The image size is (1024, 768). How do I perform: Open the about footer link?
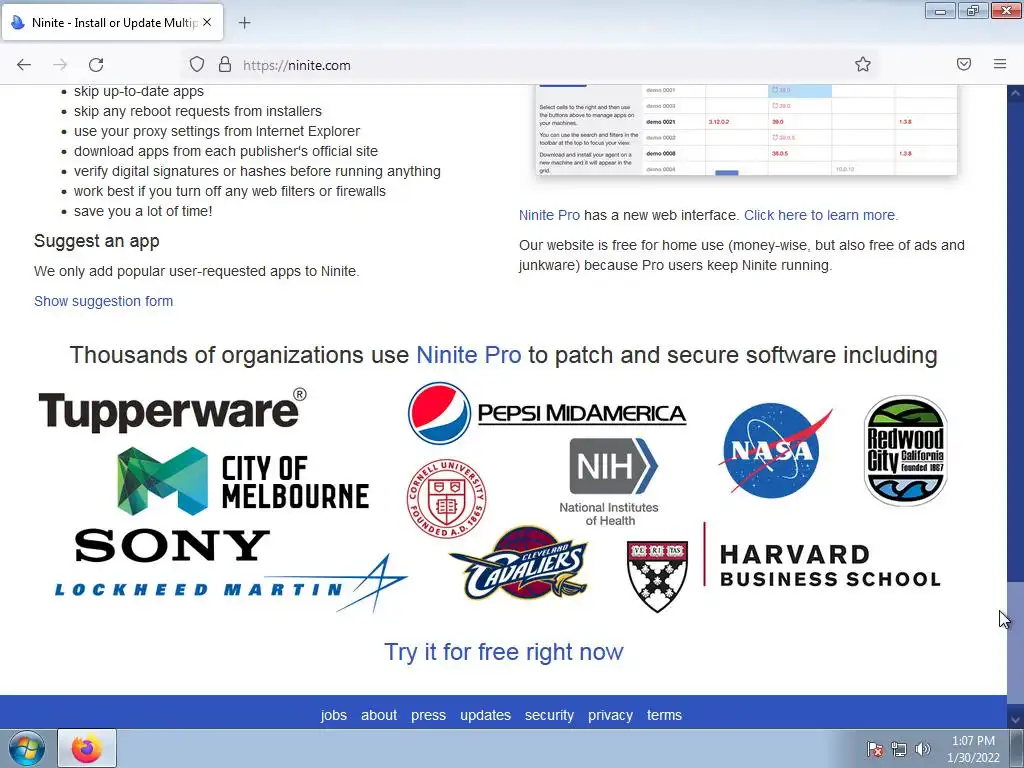pyautogui.click(x=379, y=715)
